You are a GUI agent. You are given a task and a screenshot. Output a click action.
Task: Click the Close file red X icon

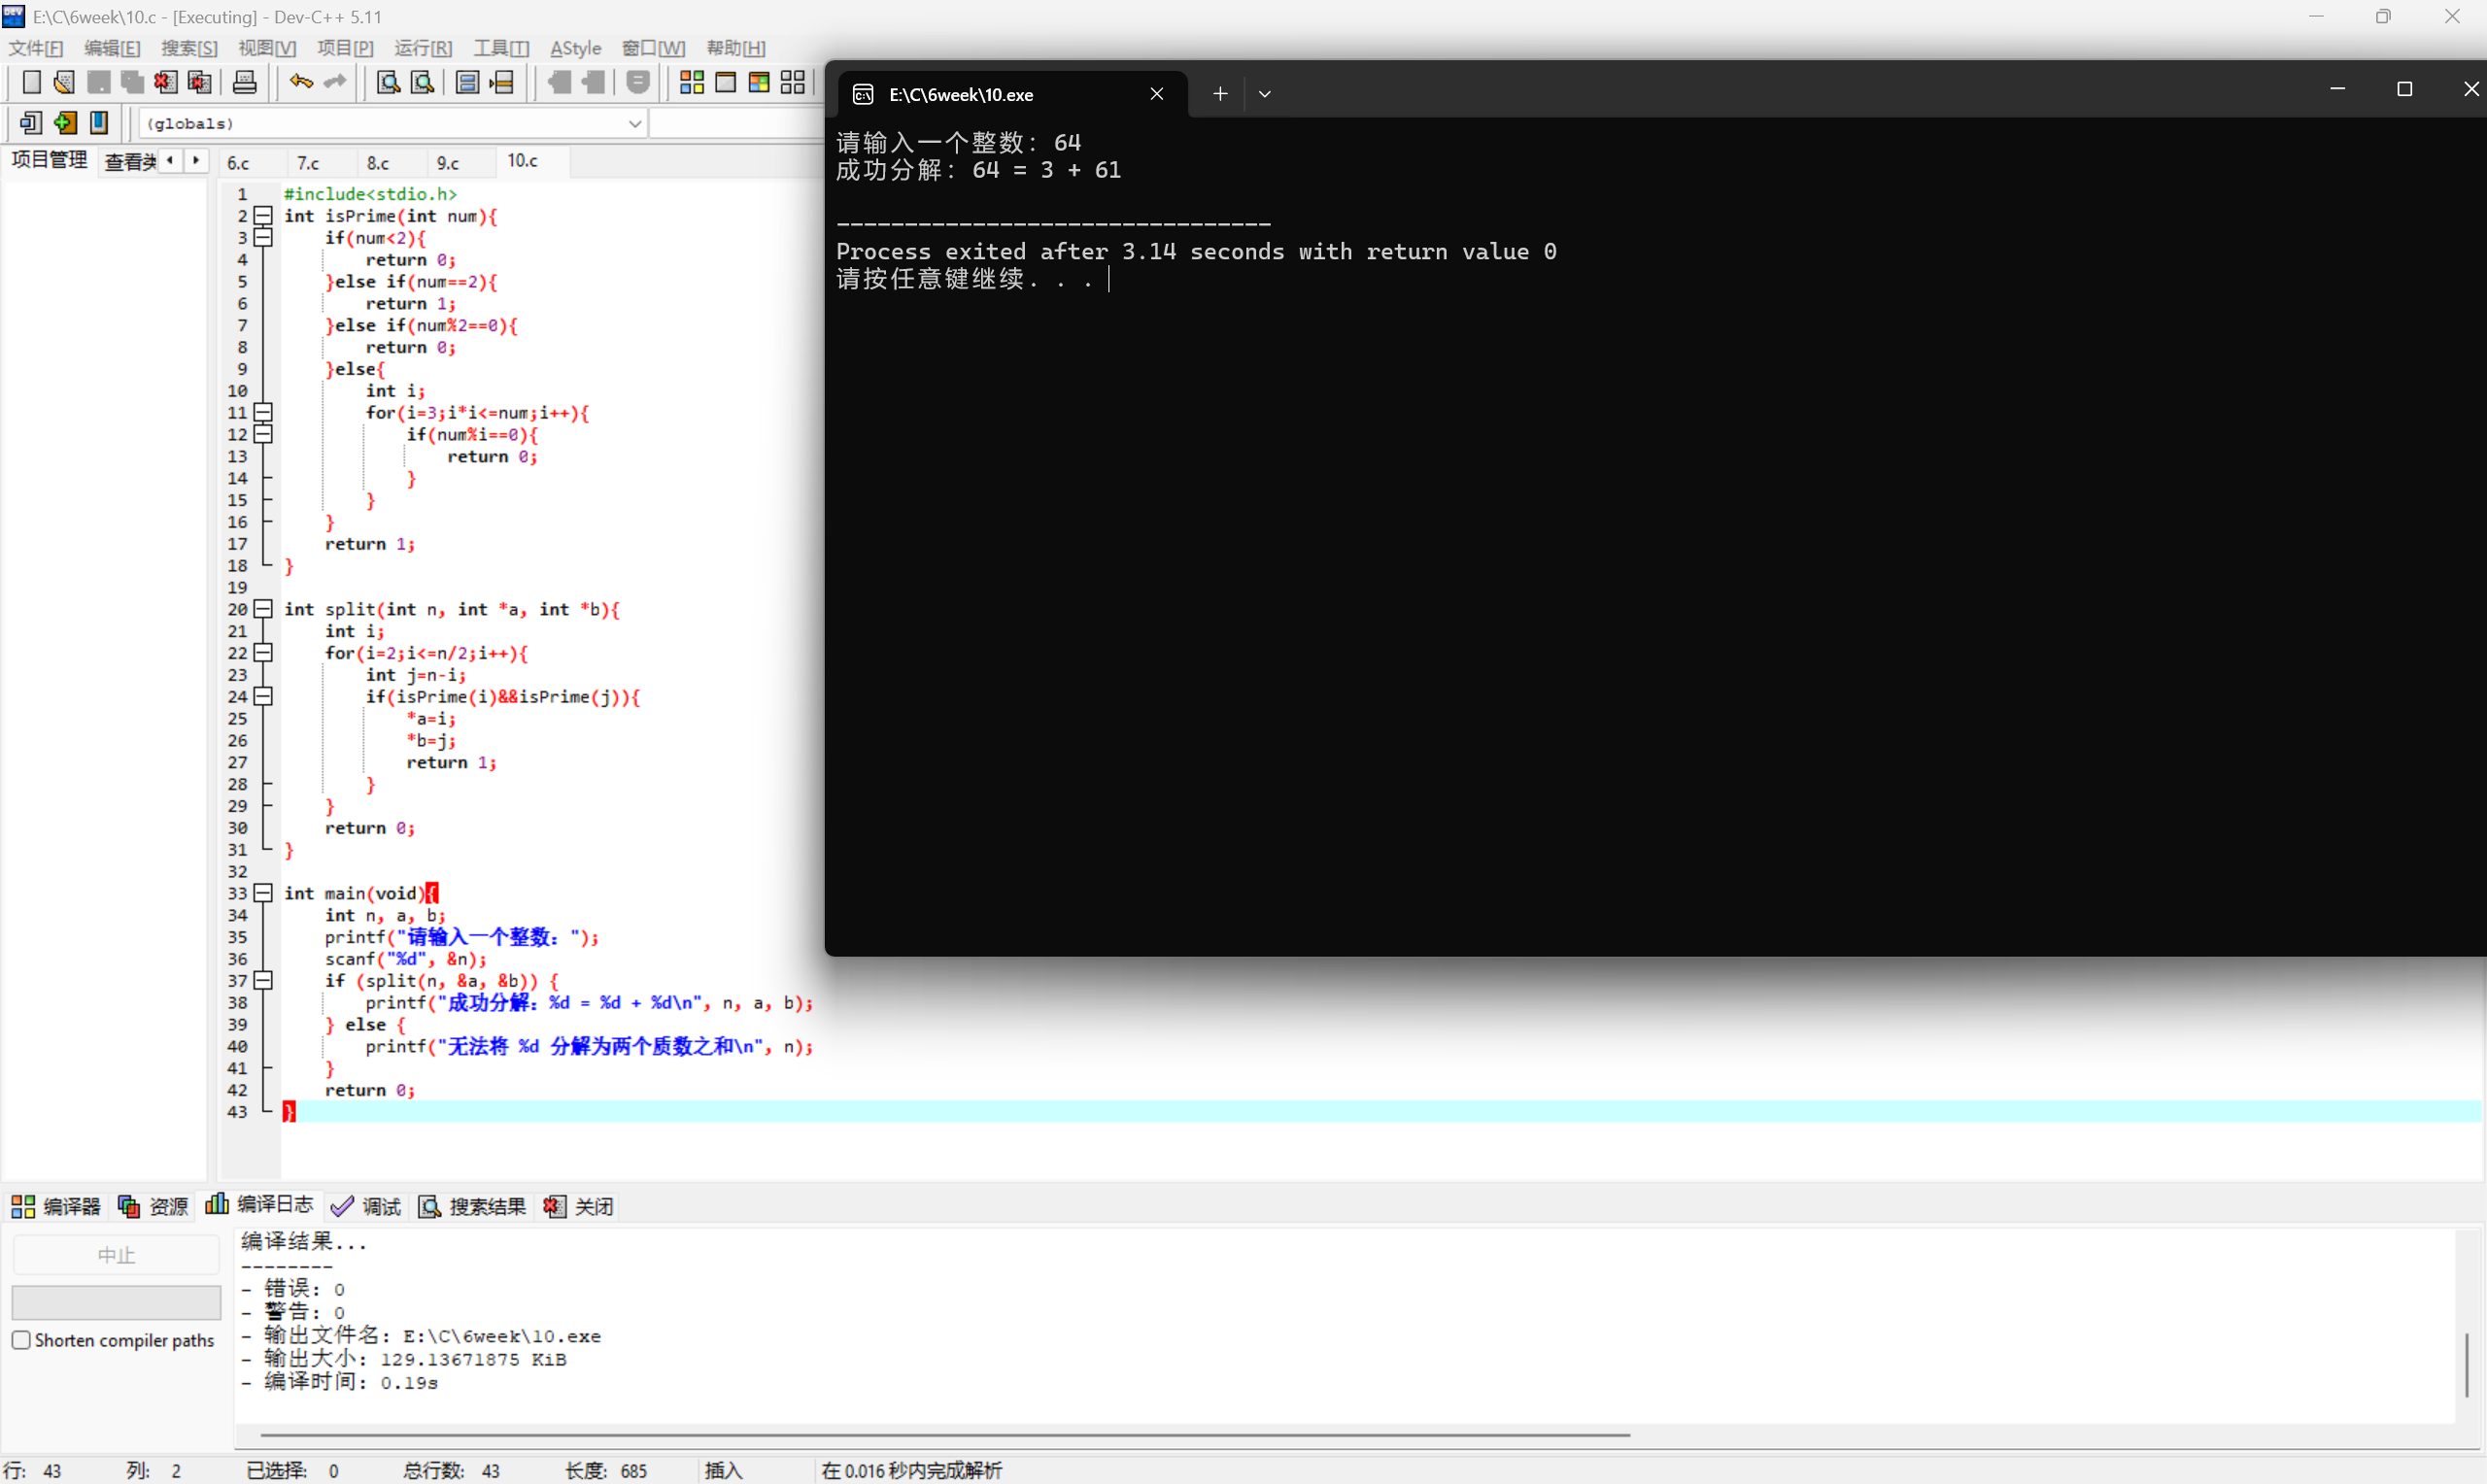pyautogui.click(x=165, y=82)
